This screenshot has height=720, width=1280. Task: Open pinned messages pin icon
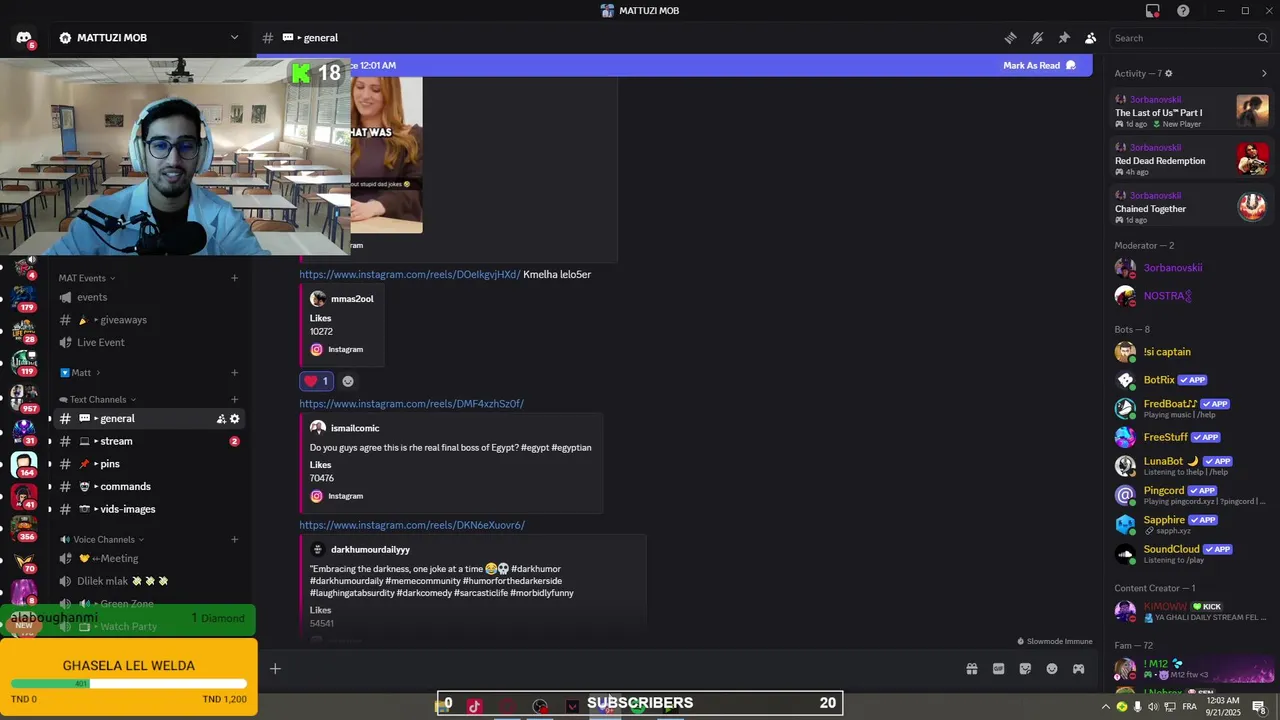(1064, 38)
